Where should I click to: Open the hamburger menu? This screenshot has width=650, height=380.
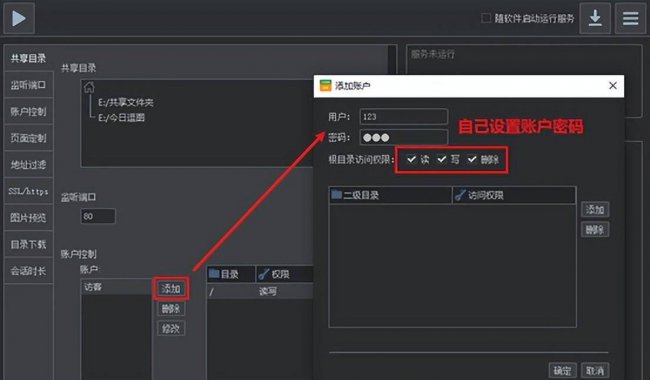630,18
